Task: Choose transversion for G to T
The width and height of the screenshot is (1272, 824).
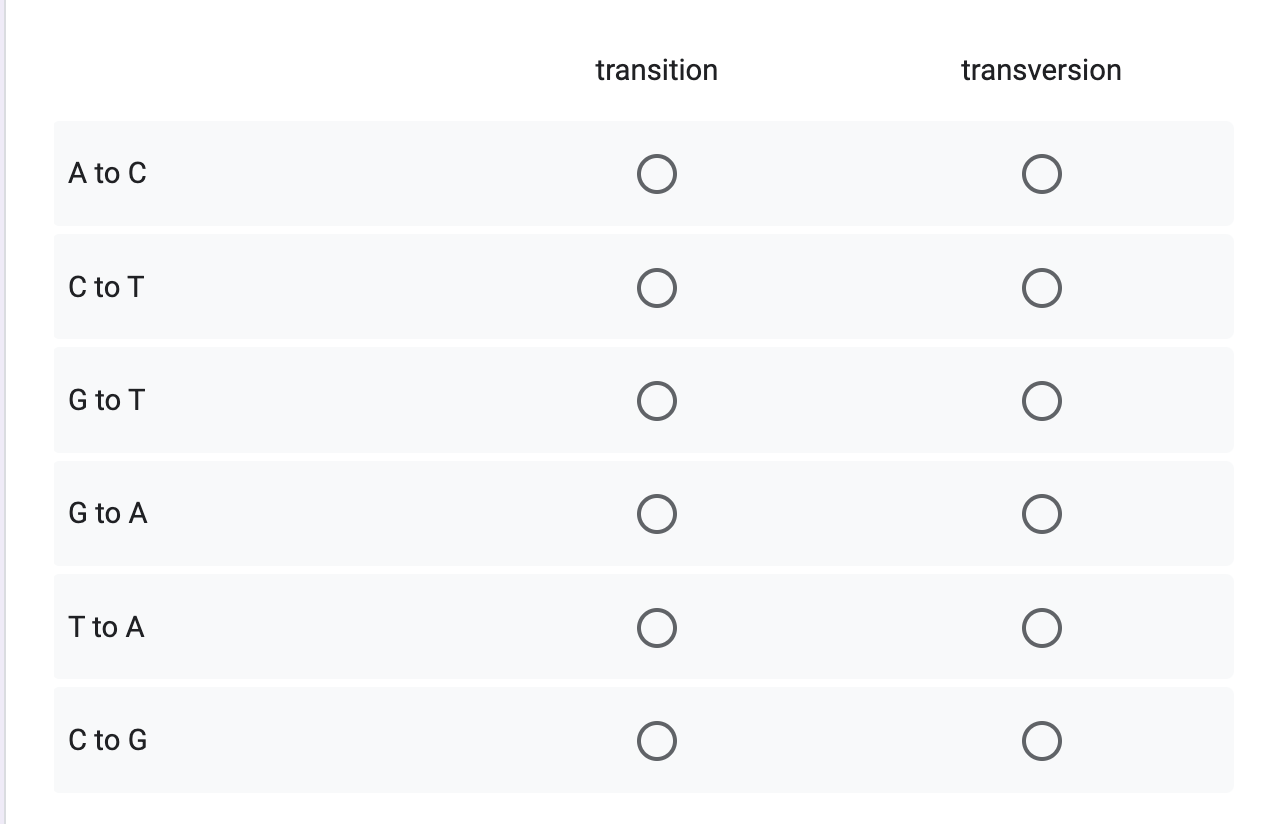Action: coord(1042,401)
